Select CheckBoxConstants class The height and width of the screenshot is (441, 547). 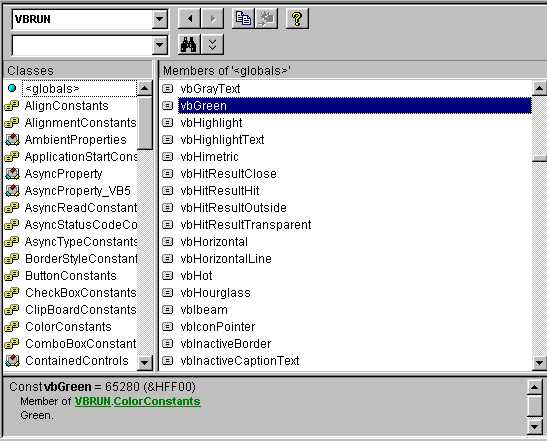tap(81, 293)
